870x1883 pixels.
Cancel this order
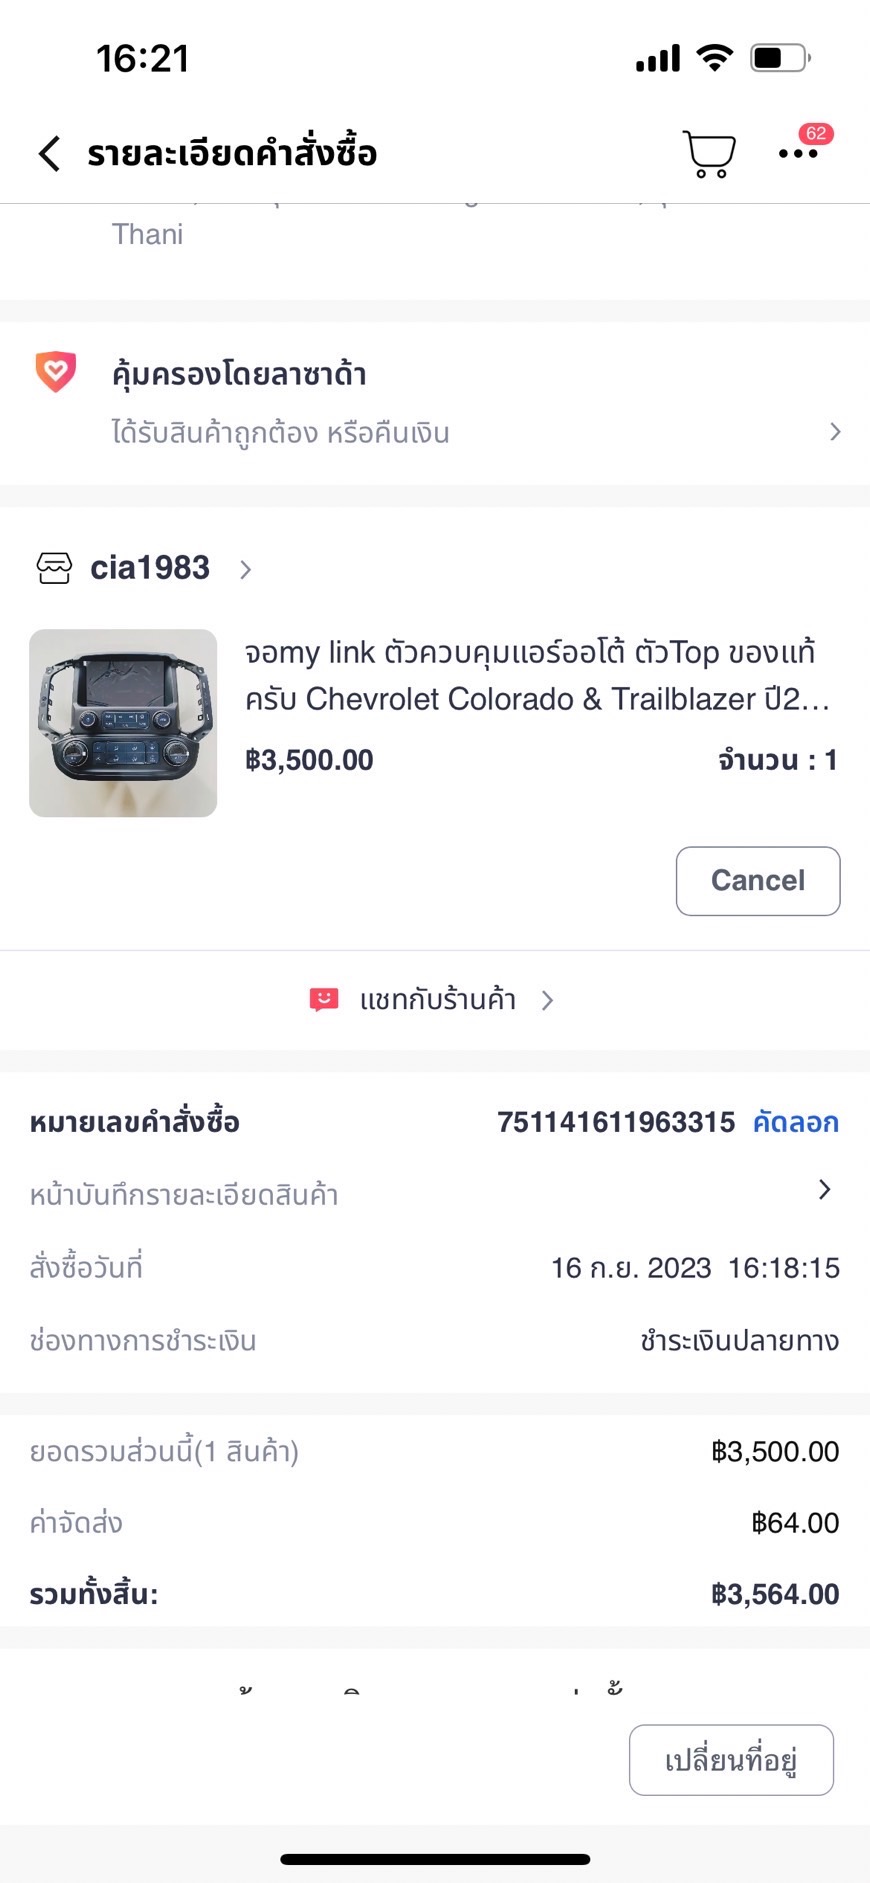pyautogui.click(x=757, y=881)
